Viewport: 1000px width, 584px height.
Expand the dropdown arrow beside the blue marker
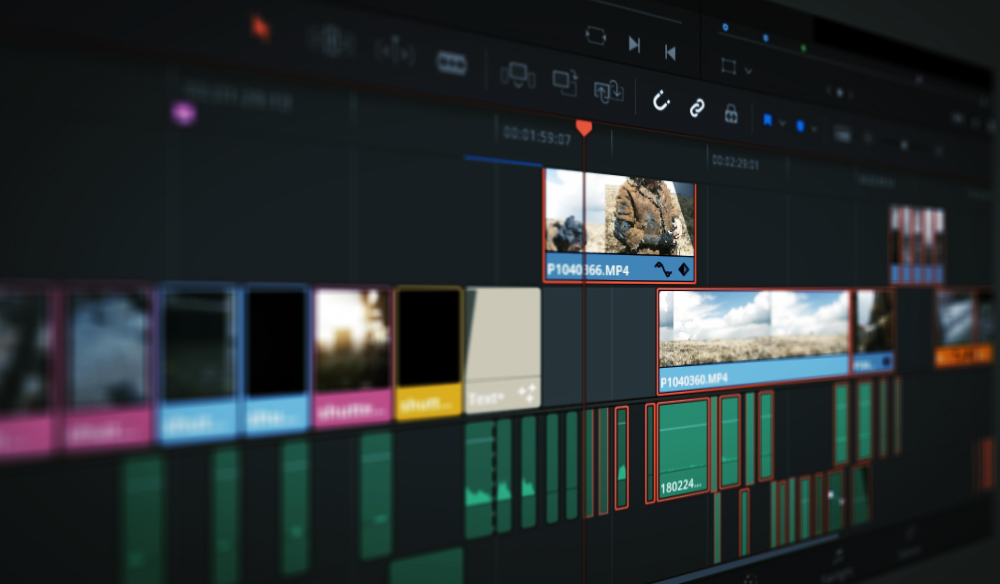814,129
